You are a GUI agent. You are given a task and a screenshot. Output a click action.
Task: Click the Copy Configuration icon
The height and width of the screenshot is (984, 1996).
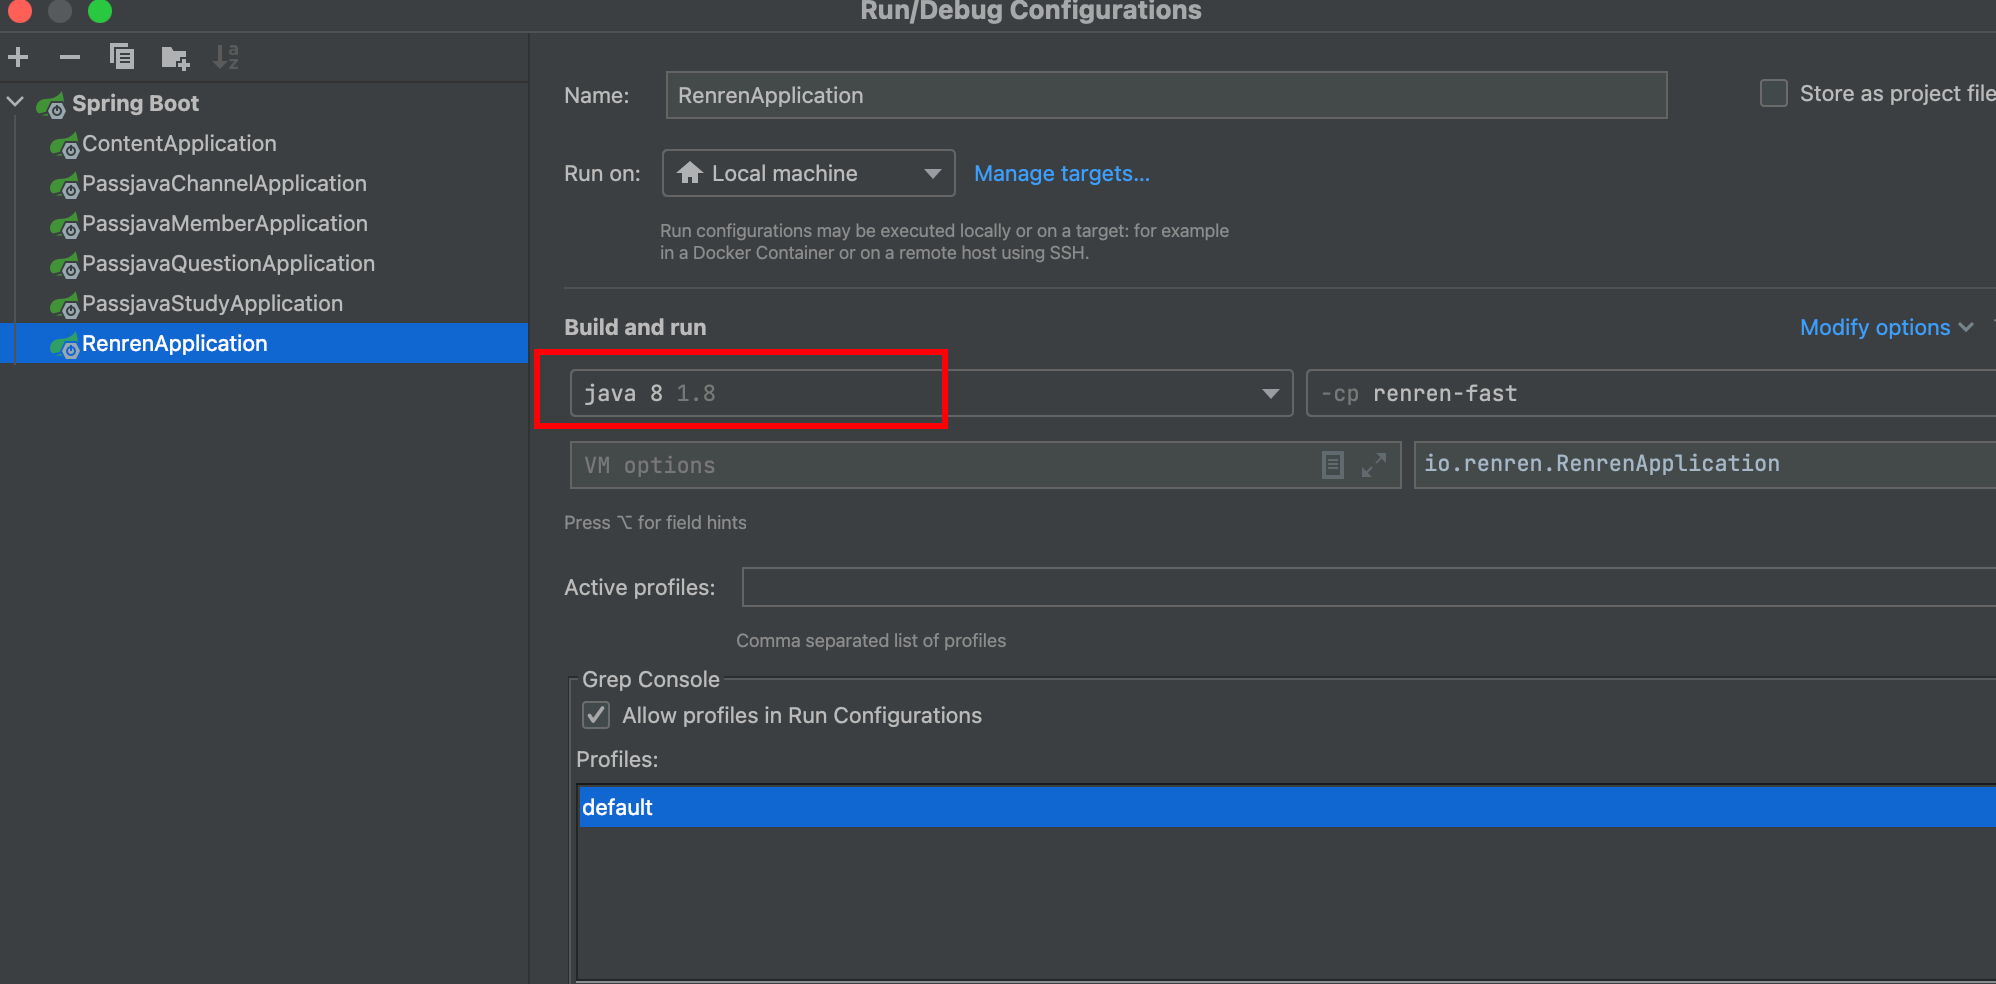point(122,57)
